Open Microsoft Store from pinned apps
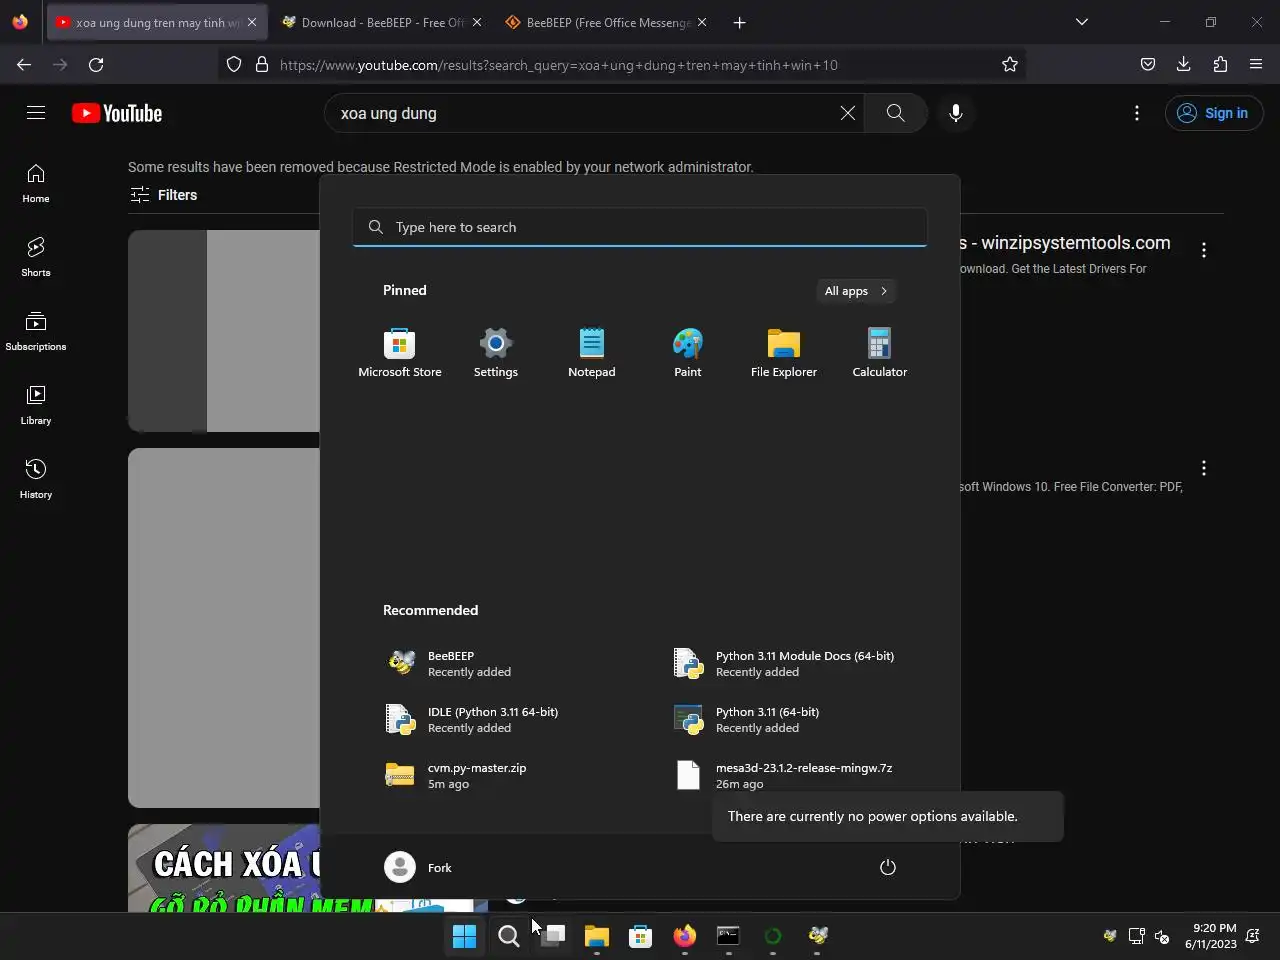 click(x=400, y=353)
